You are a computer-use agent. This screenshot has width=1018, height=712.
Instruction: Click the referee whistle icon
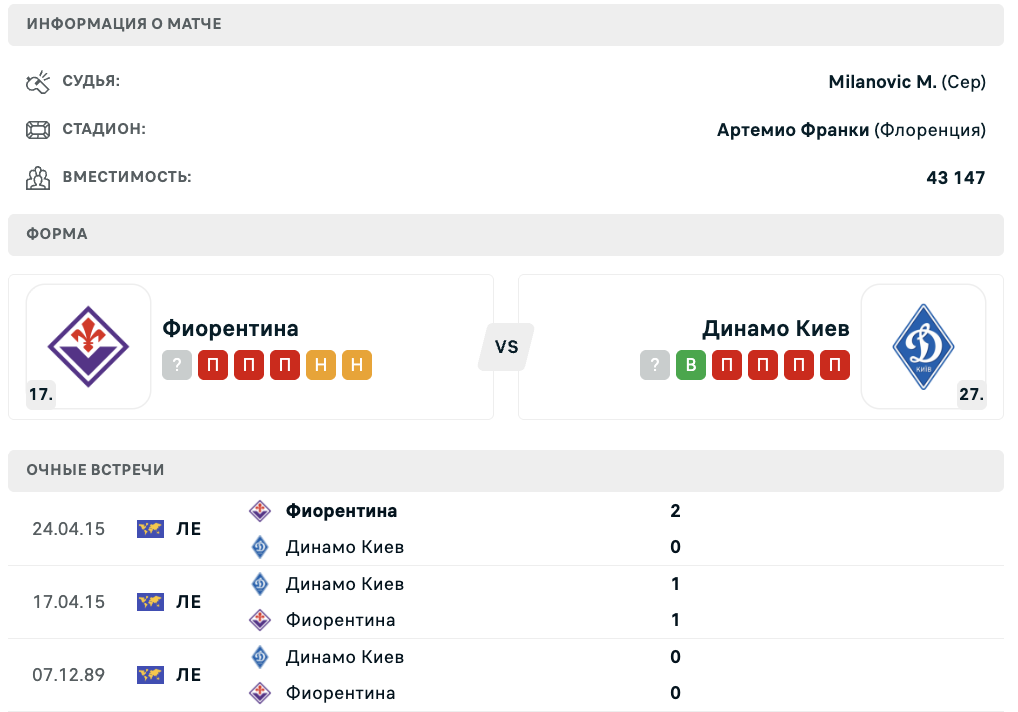pos(37,82)
